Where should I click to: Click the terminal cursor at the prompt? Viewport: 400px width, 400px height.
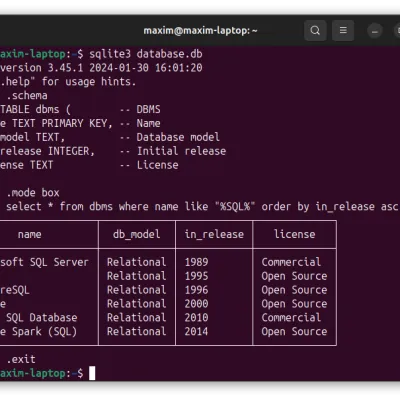point(92,373)
